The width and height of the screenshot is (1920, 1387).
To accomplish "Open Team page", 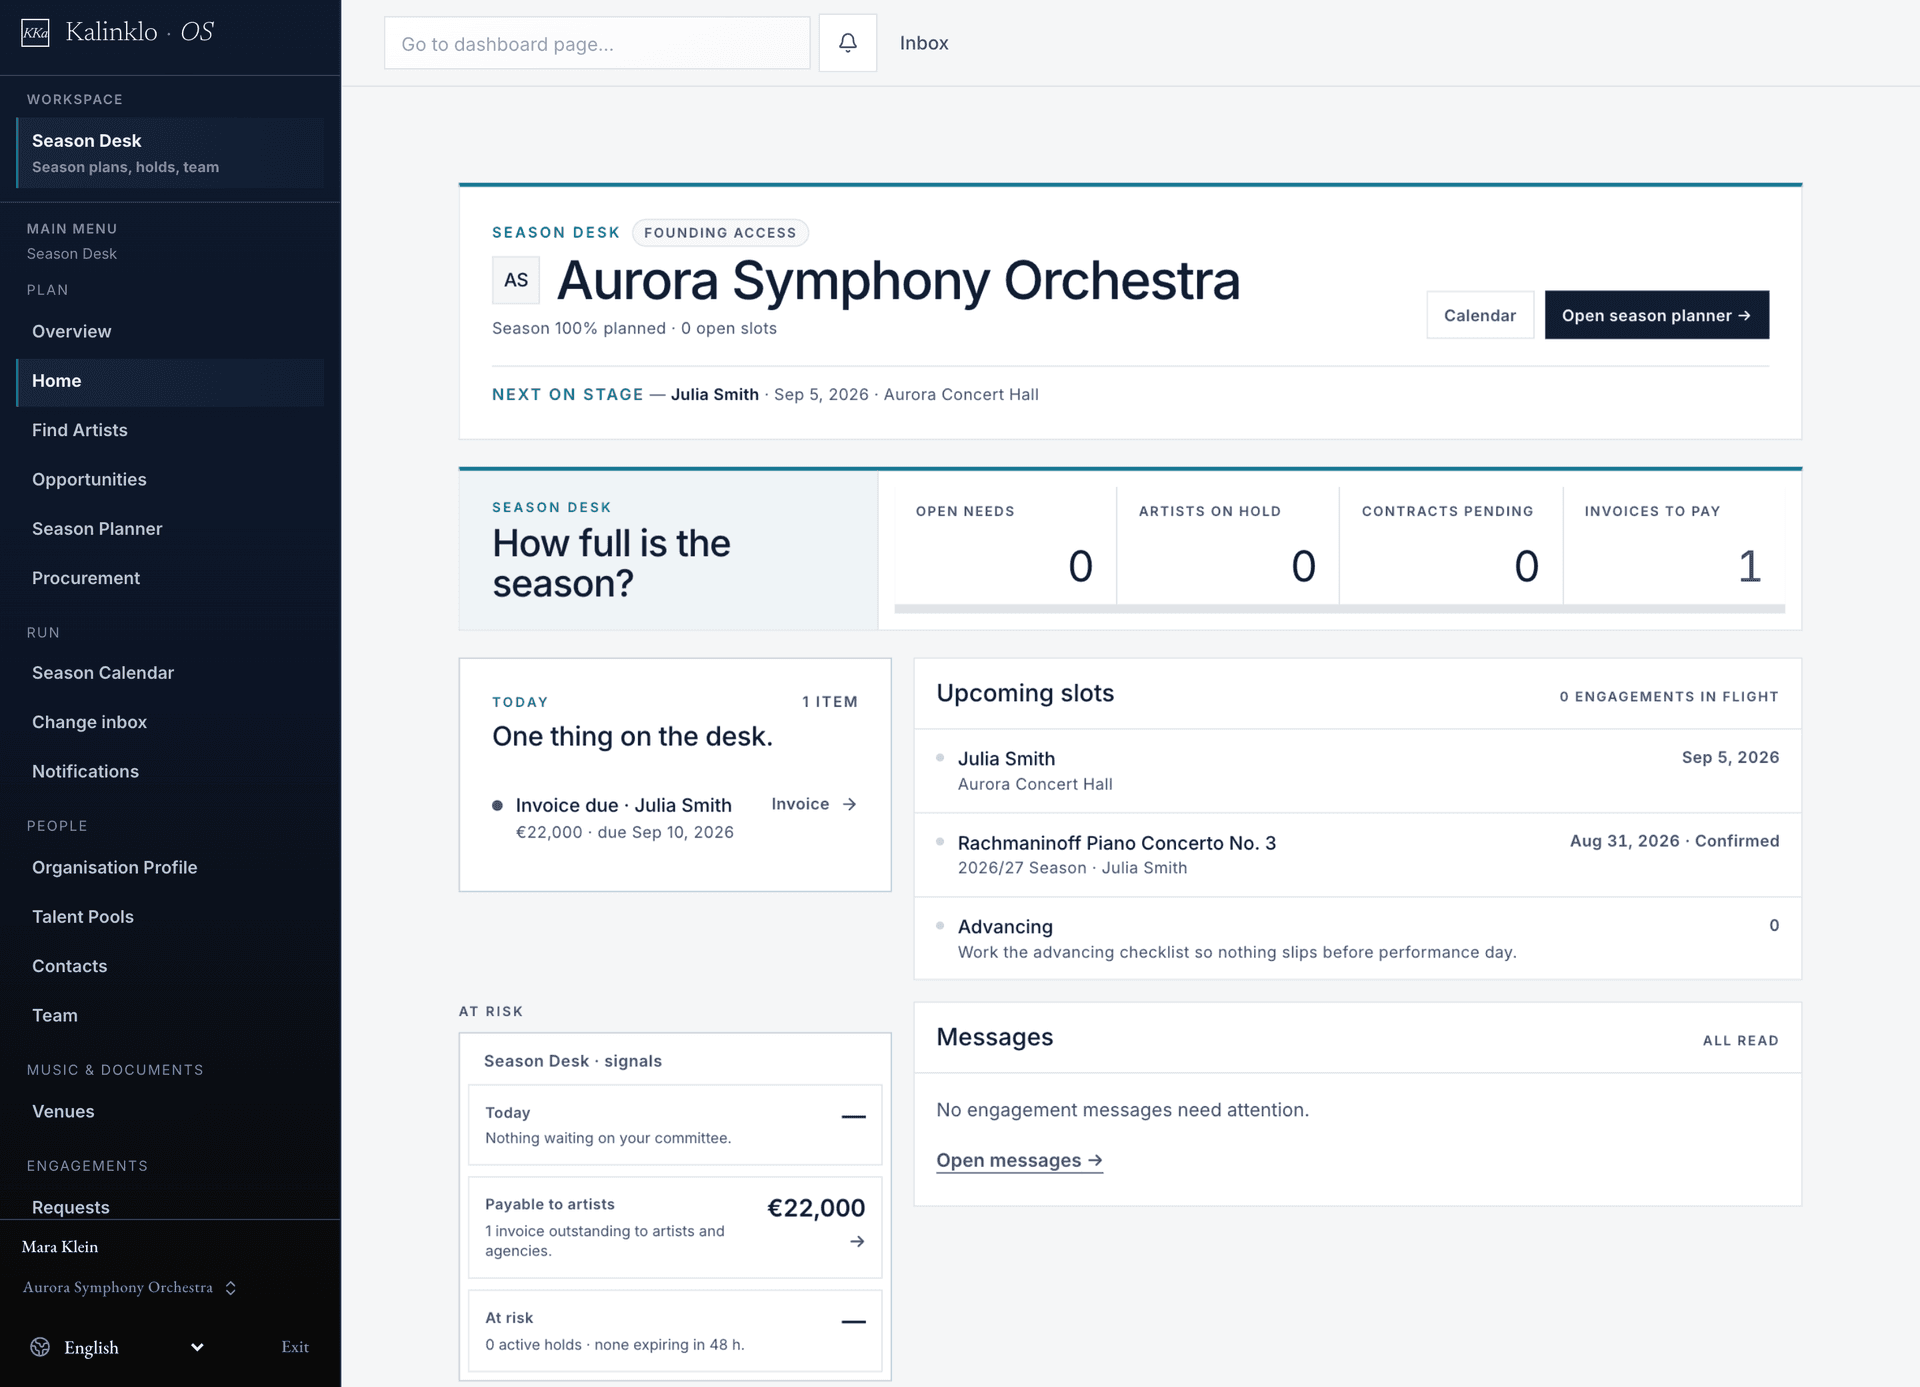I will (x=170, y=1015).
